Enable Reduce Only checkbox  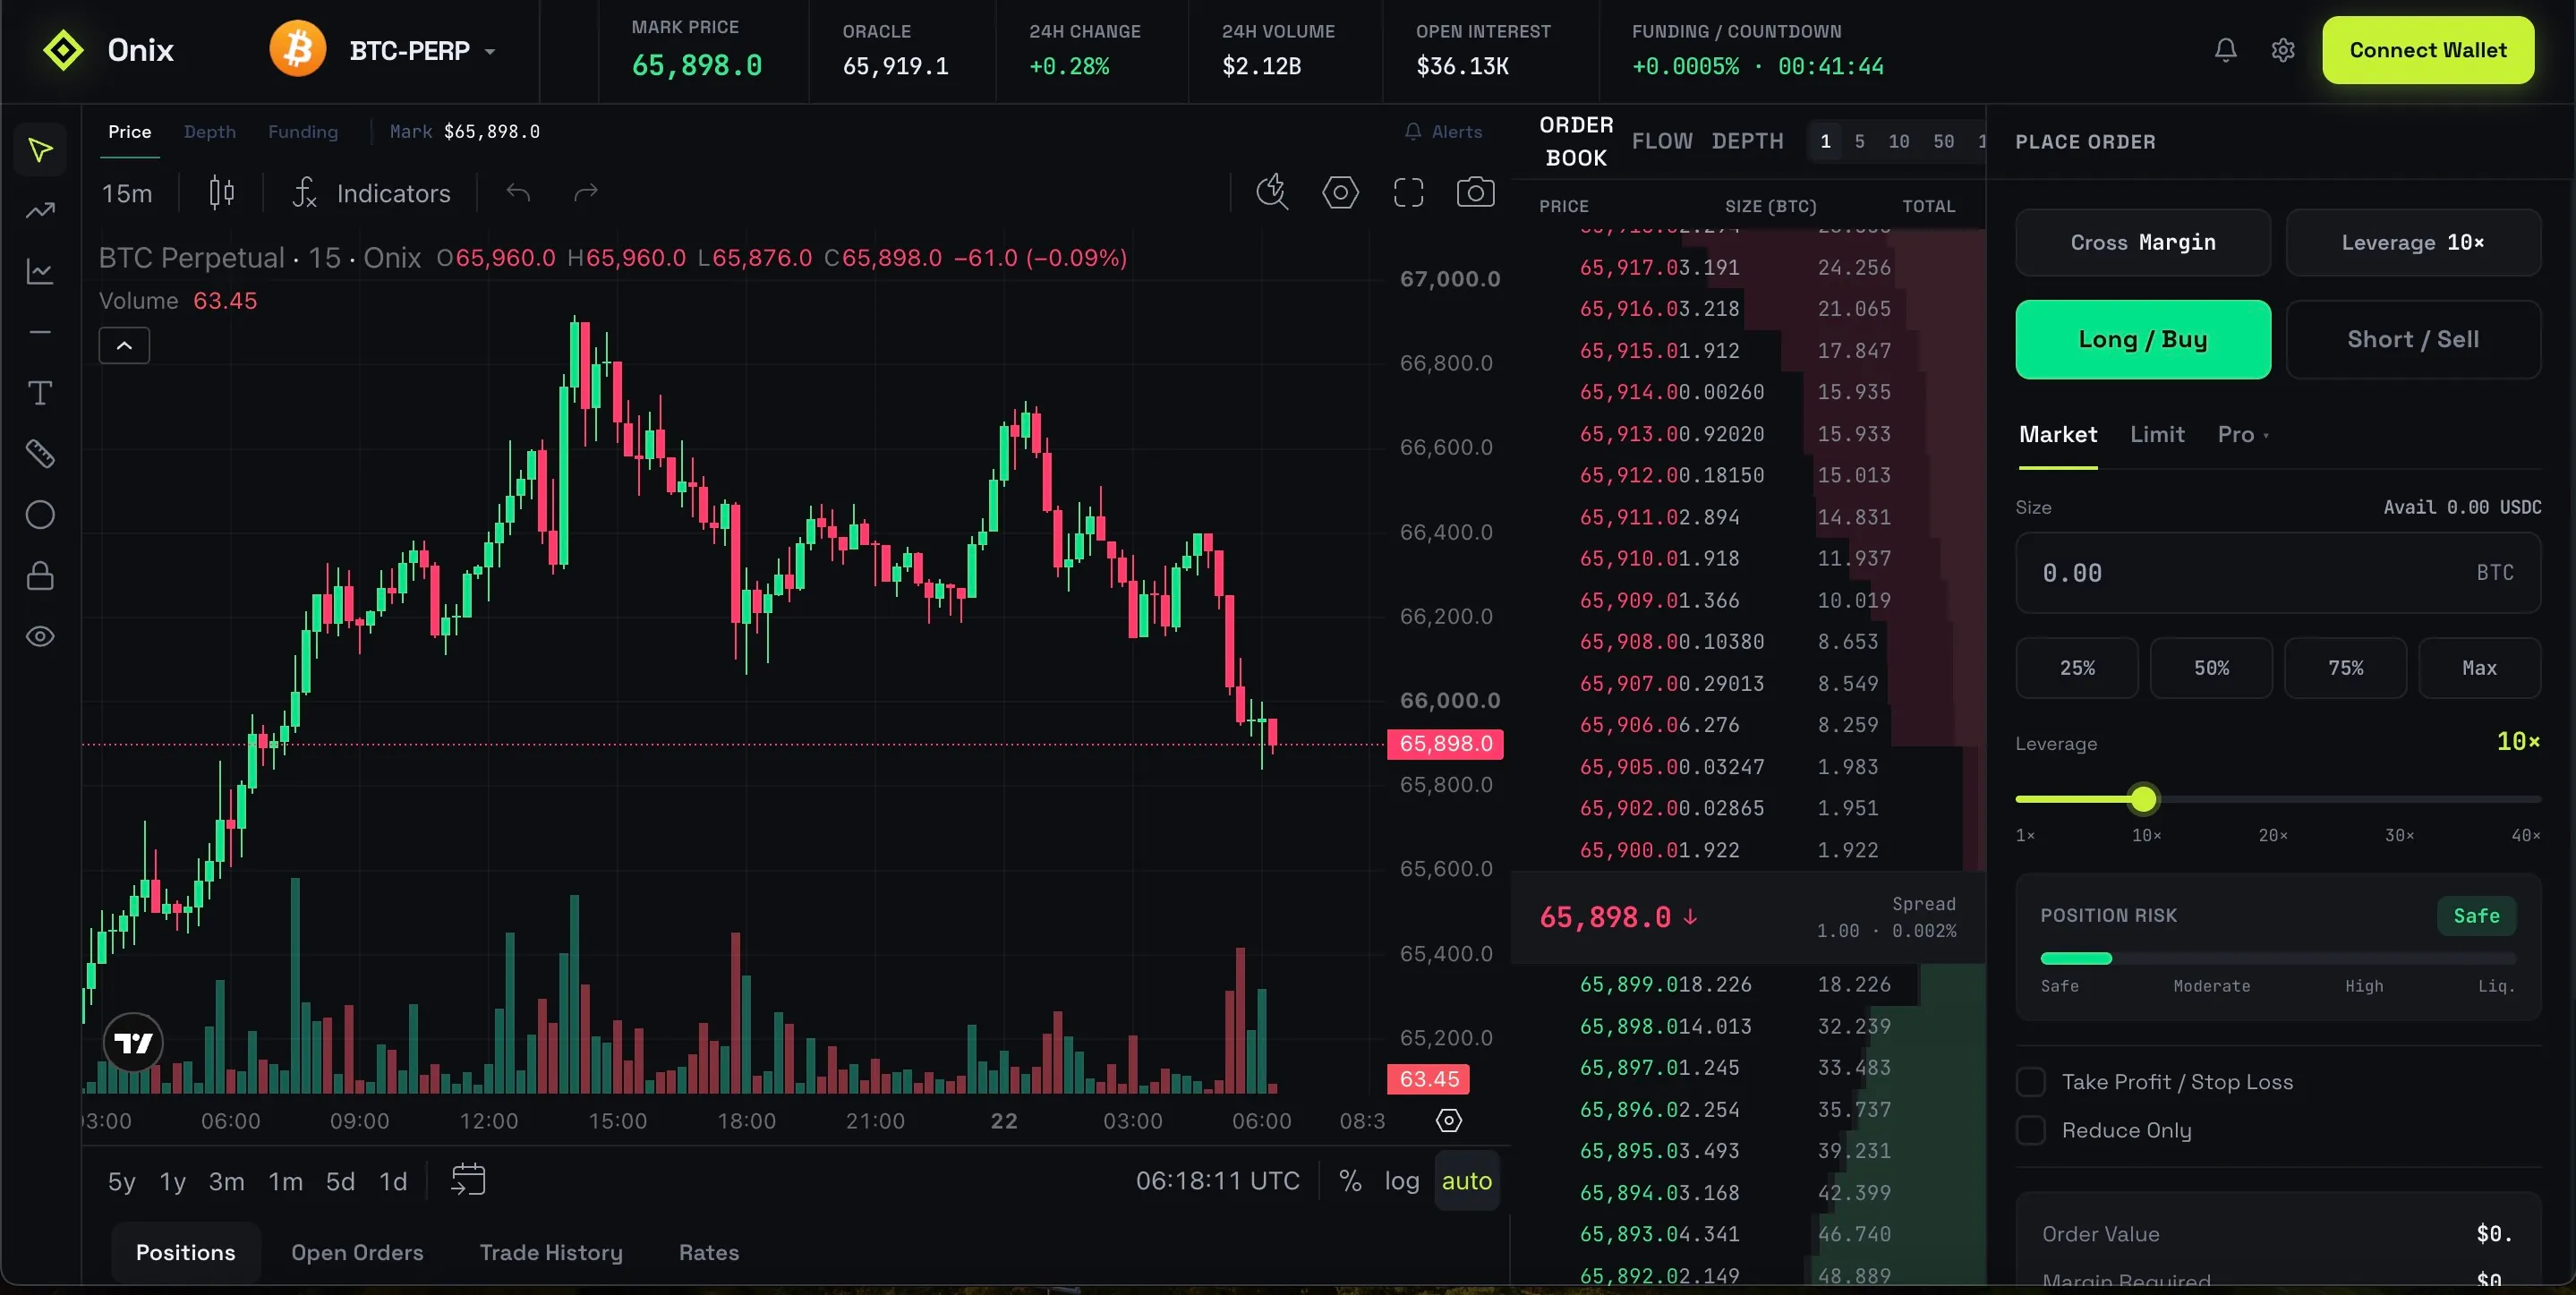pyautogui.click(x=2031, y=1130)
